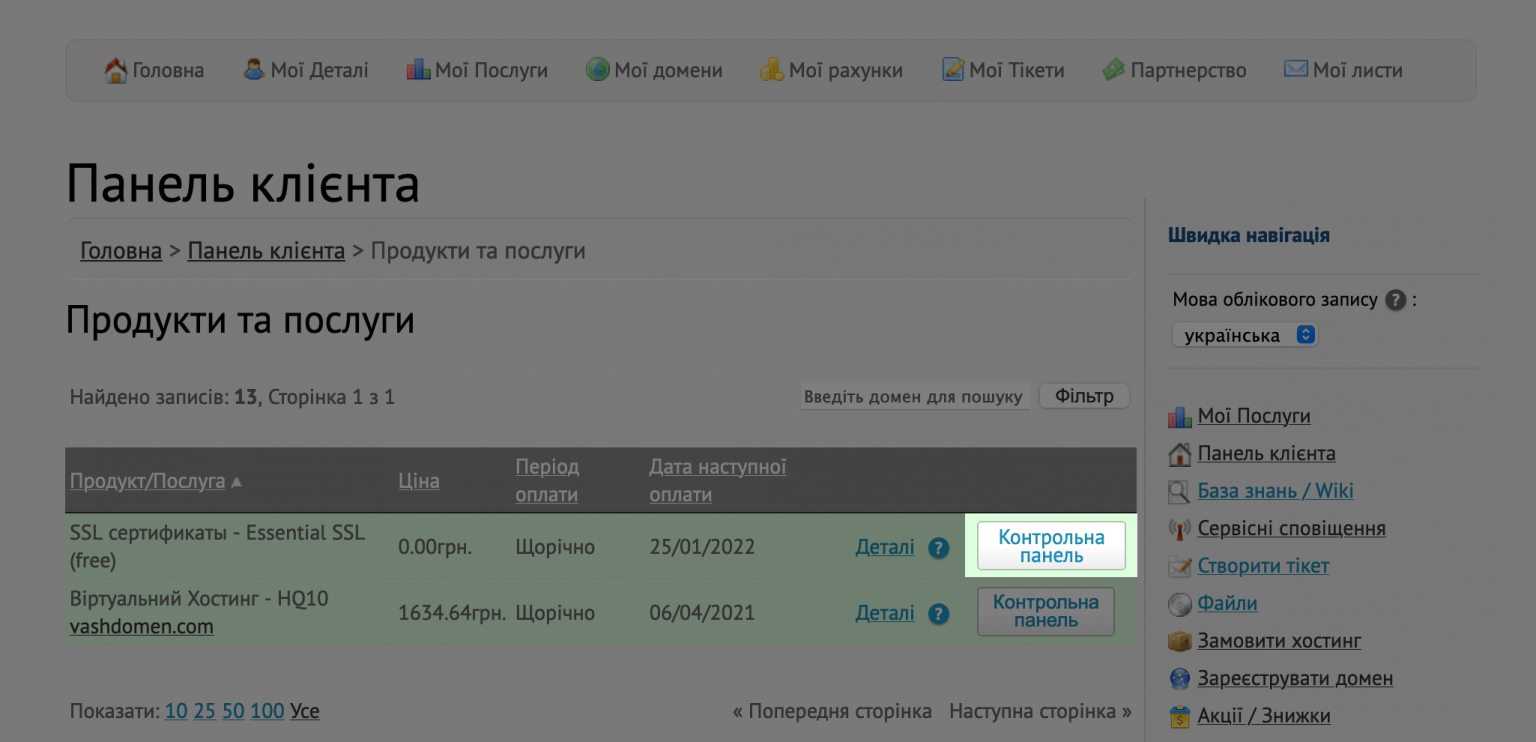This screenshot has height=742, width=1536.
Task: Select the pencil icon beside Створити тікет
Action: pos(1180,565)
